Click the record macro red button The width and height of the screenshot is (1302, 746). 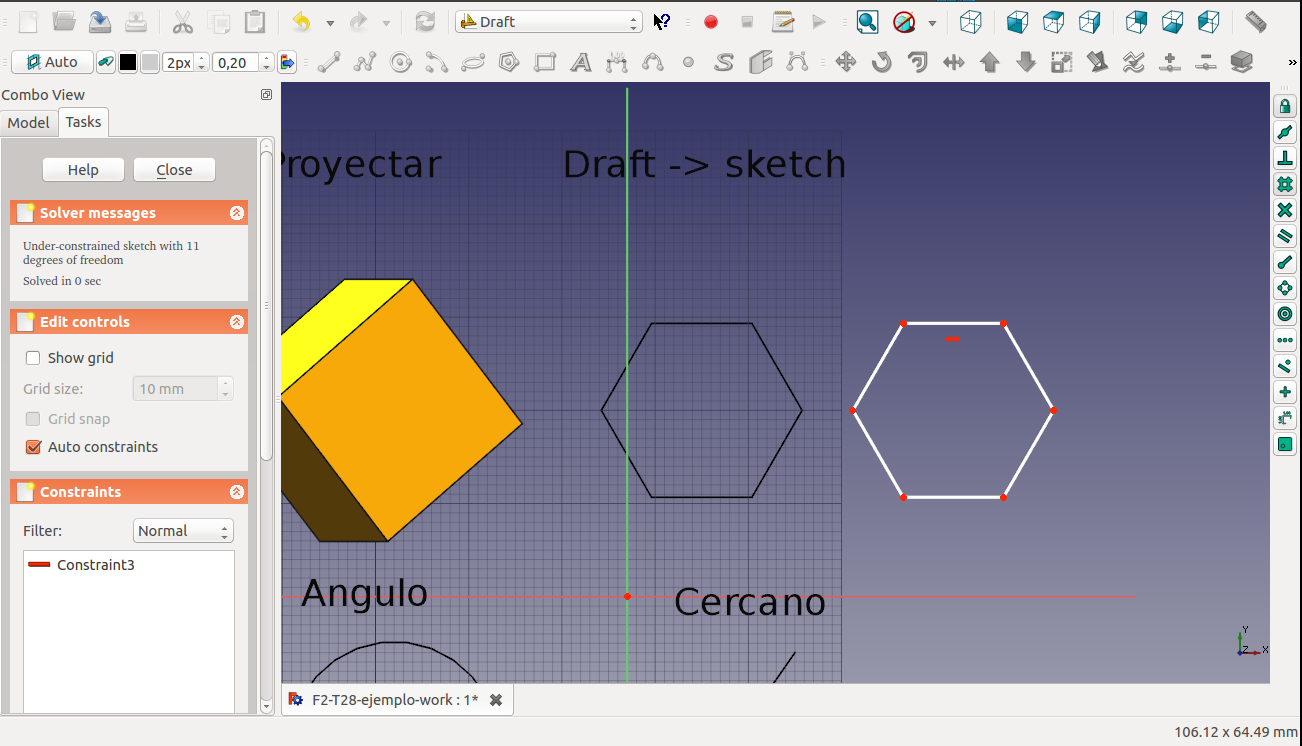[711, 22]
